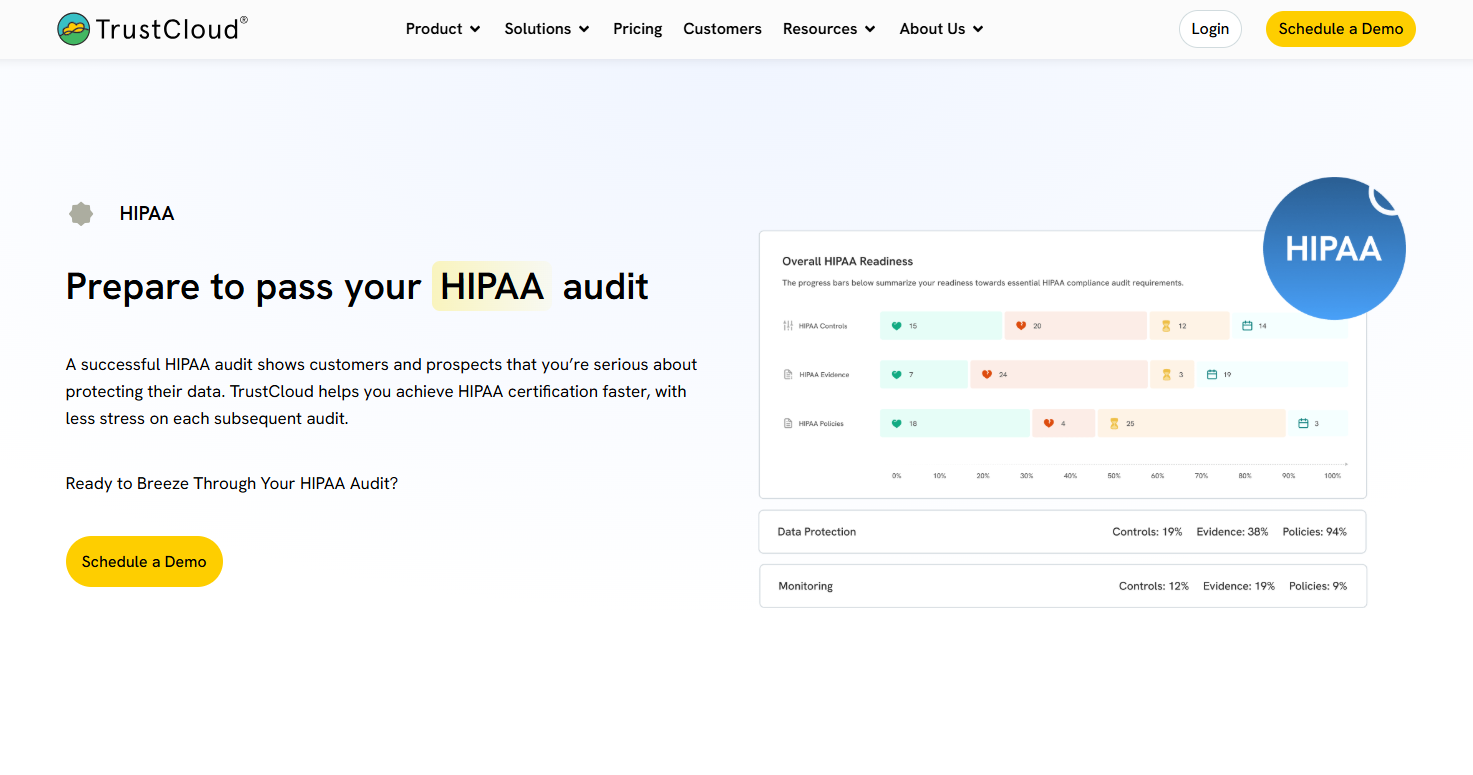
Task: Click the HIPAA Policies label
Action: pos(821,424)
